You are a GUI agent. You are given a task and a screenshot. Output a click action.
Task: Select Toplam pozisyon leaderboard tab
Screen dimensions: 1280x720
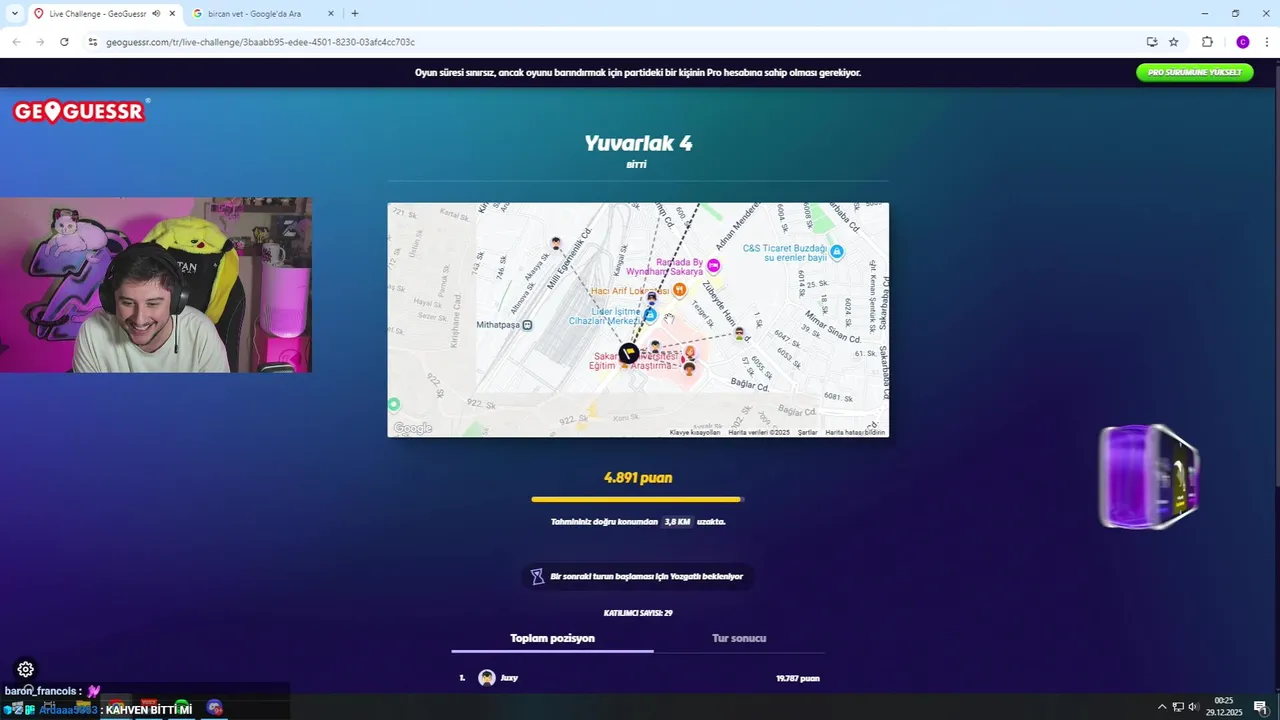click(x=552, y=638)
